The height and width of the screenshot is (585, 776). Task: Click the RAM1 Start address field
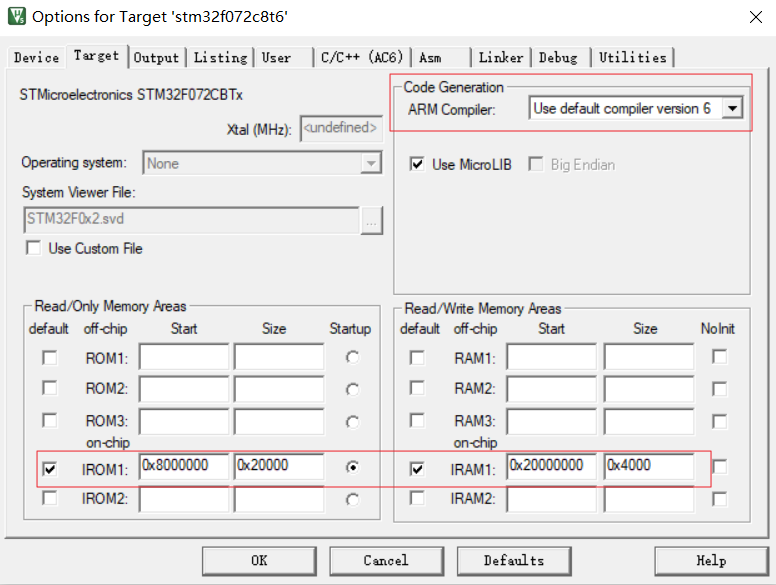(551, 356)
